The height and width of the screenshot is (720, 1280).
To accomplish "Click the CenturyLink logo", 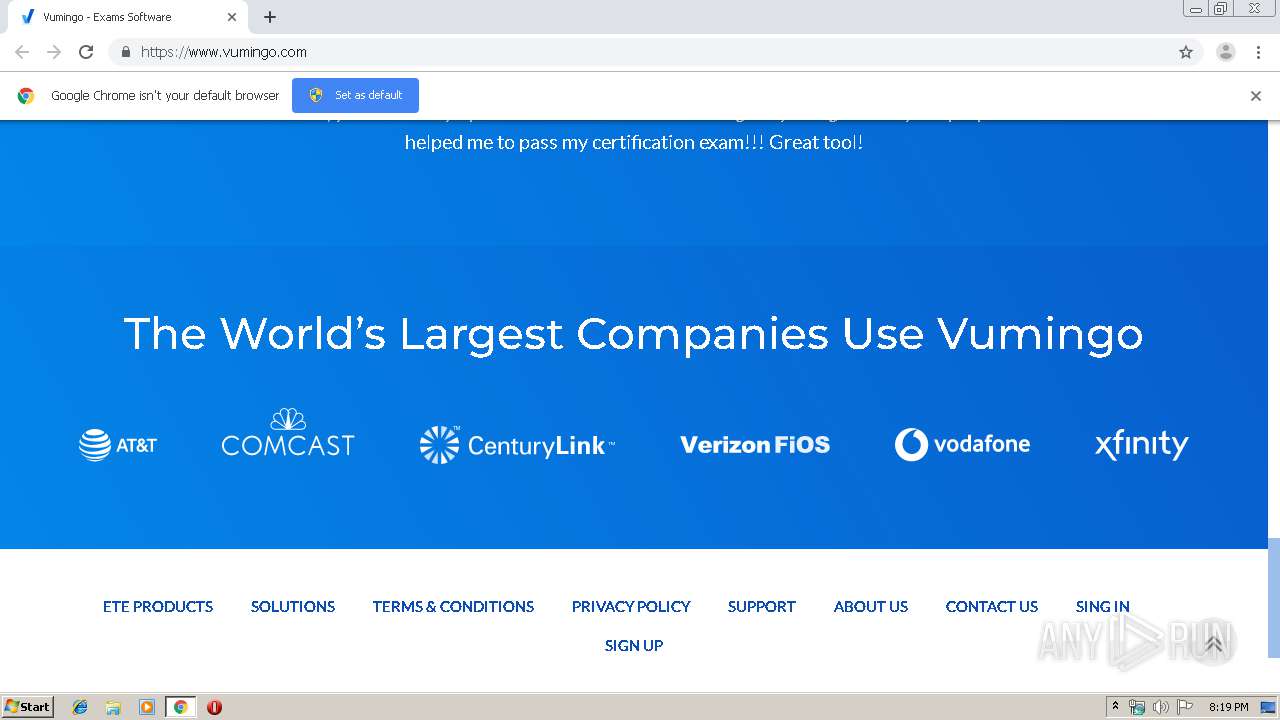I will click(517, 445).
